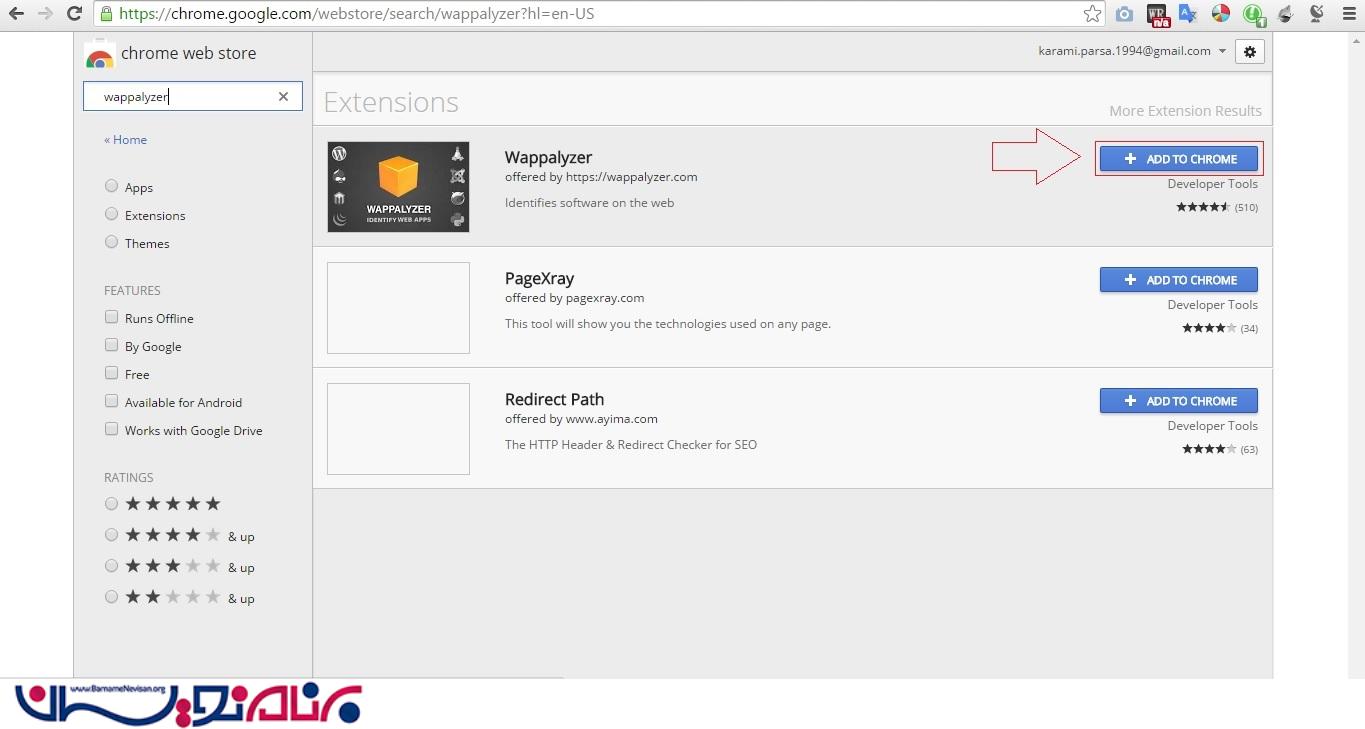Click the 'The HTTP Header & Redirect Checker for SEO' text
The width and height of the screenshot is (1365, 729).
631,445
